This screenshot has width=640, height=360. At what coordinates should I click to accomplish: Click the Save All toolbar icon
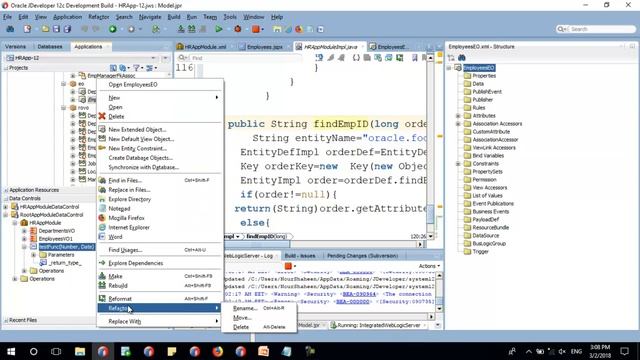click(x=67, y=29)
